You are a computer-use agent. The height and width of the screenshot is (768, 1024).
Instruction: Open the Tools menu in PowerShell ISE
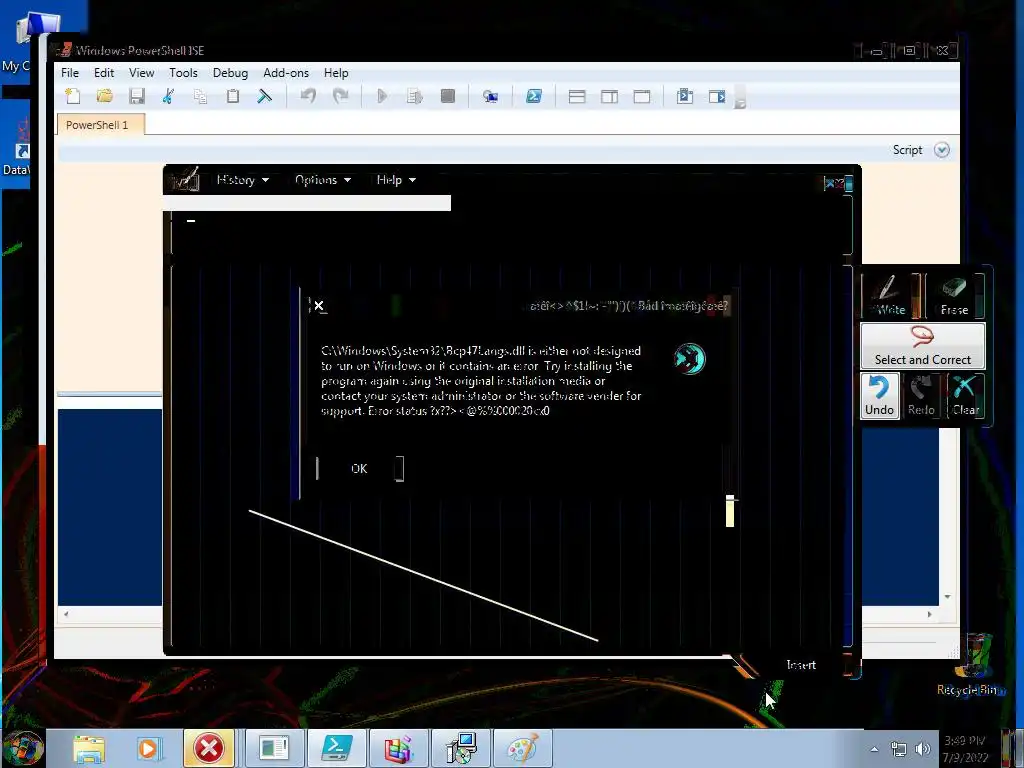183,73
